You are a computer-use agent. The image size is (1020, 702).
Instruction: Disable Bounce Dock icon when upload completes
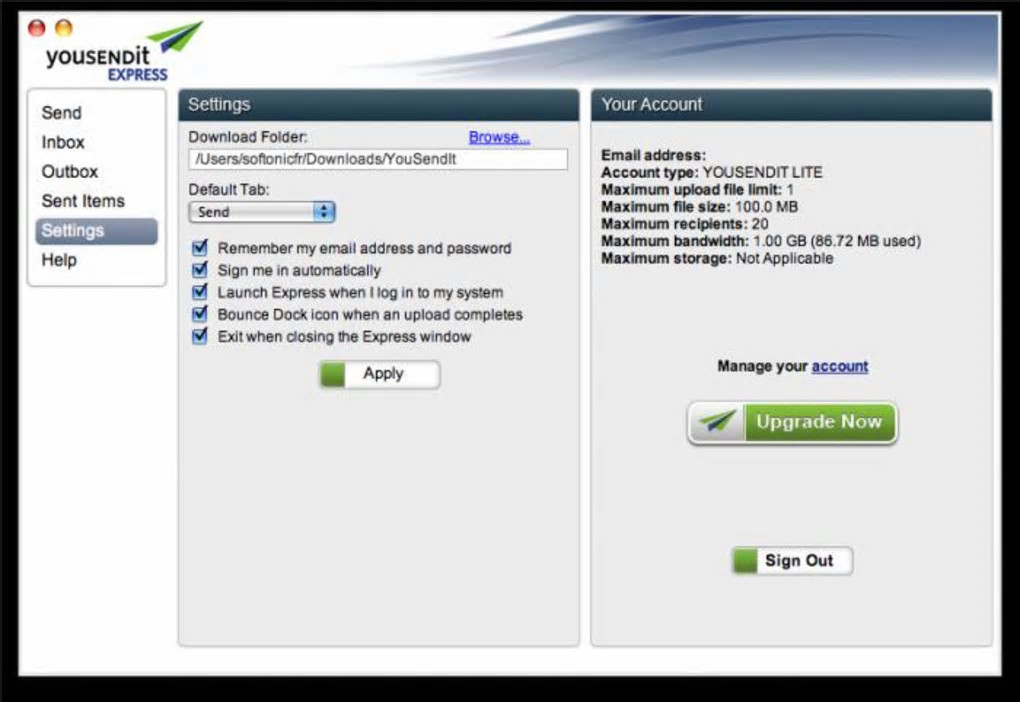click(x=200, y=314)
